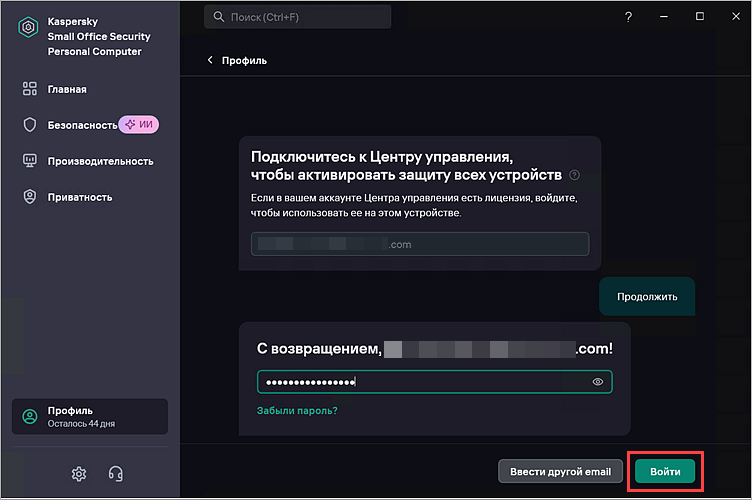Click the info icon beside the heading
Viewport: 752px width, 500px height.
pyautogui.click(x=574, y=175)
